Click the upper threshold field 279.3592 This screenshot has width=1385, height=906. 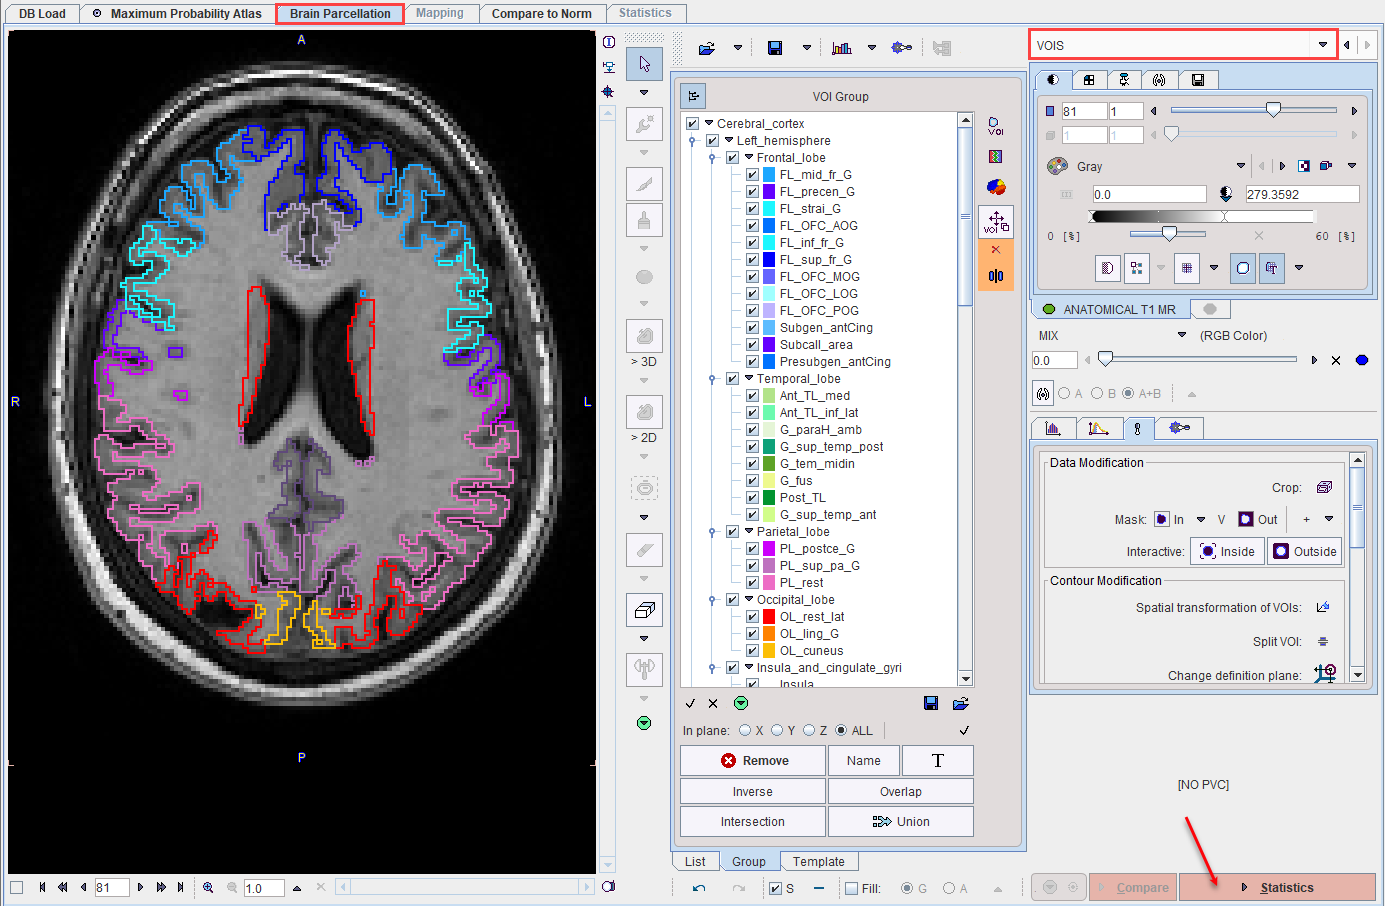pyautogui.click(x=1302, y=194)
